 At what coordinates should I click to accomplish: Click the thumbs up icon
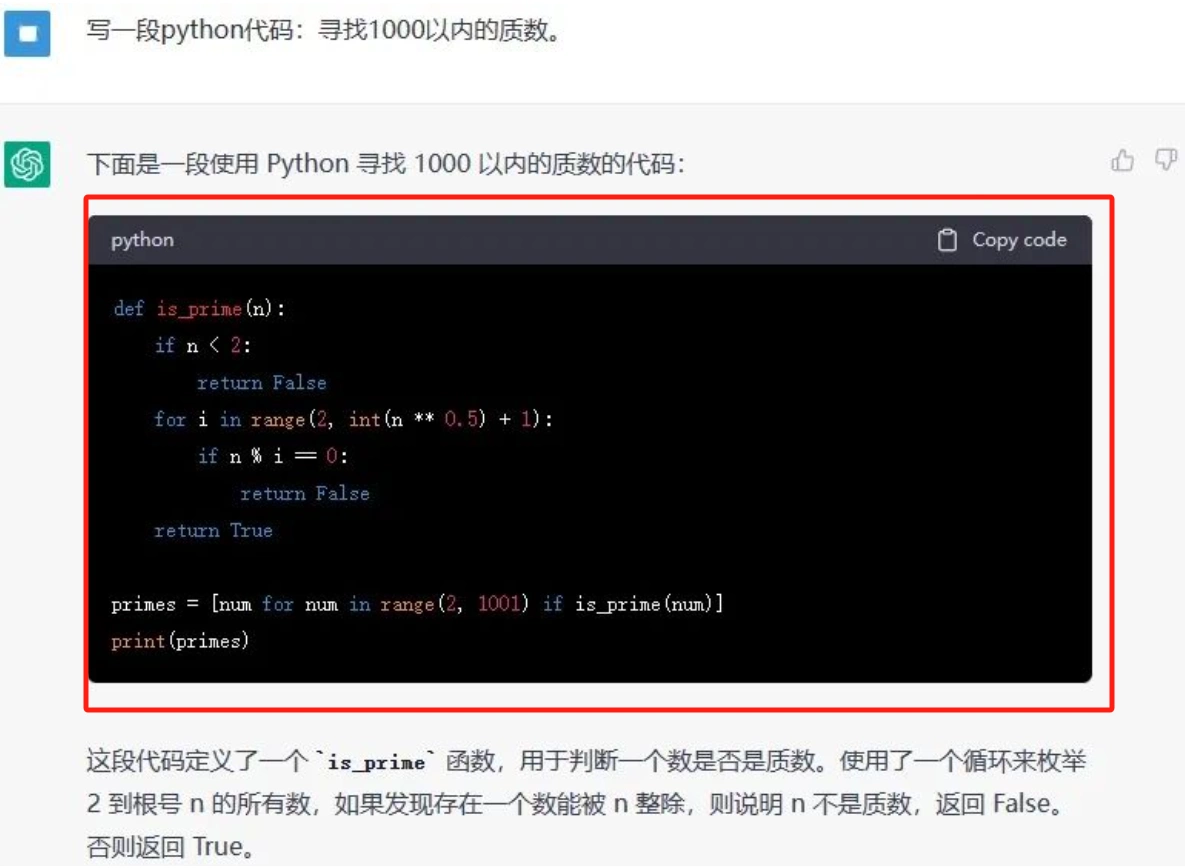pyautogui.click(x=1122, y=160)
